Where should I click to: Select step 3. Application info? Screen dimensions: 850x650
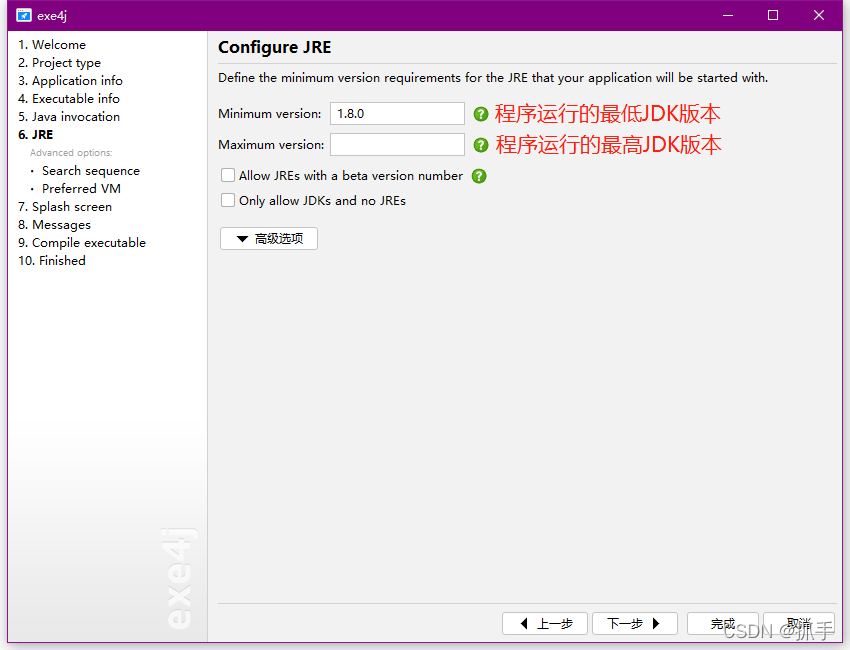(x=70, y=81)
